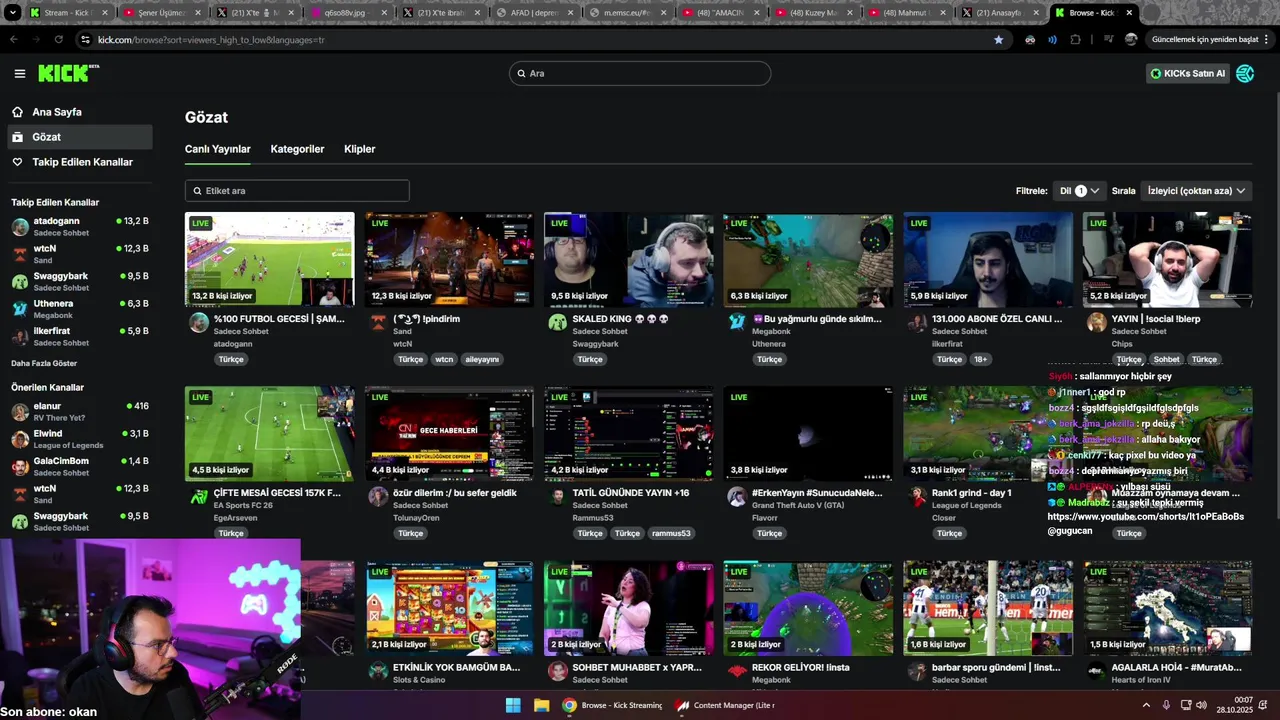
Task: Open İzleyici (çoktan aza) sort dropdown
Action: [x=1196, y=191]
